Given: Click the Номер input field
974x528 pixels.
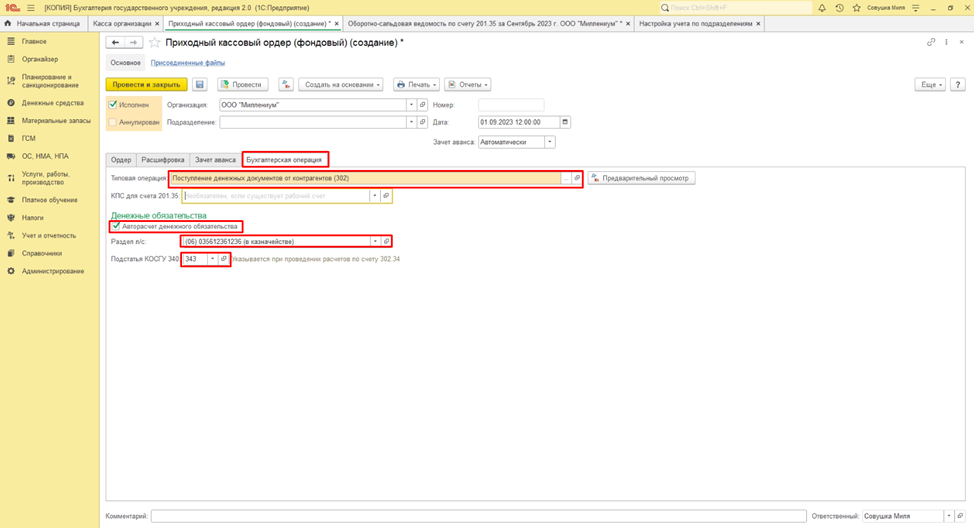Looking at the screenshot, I should pos(511,105).
